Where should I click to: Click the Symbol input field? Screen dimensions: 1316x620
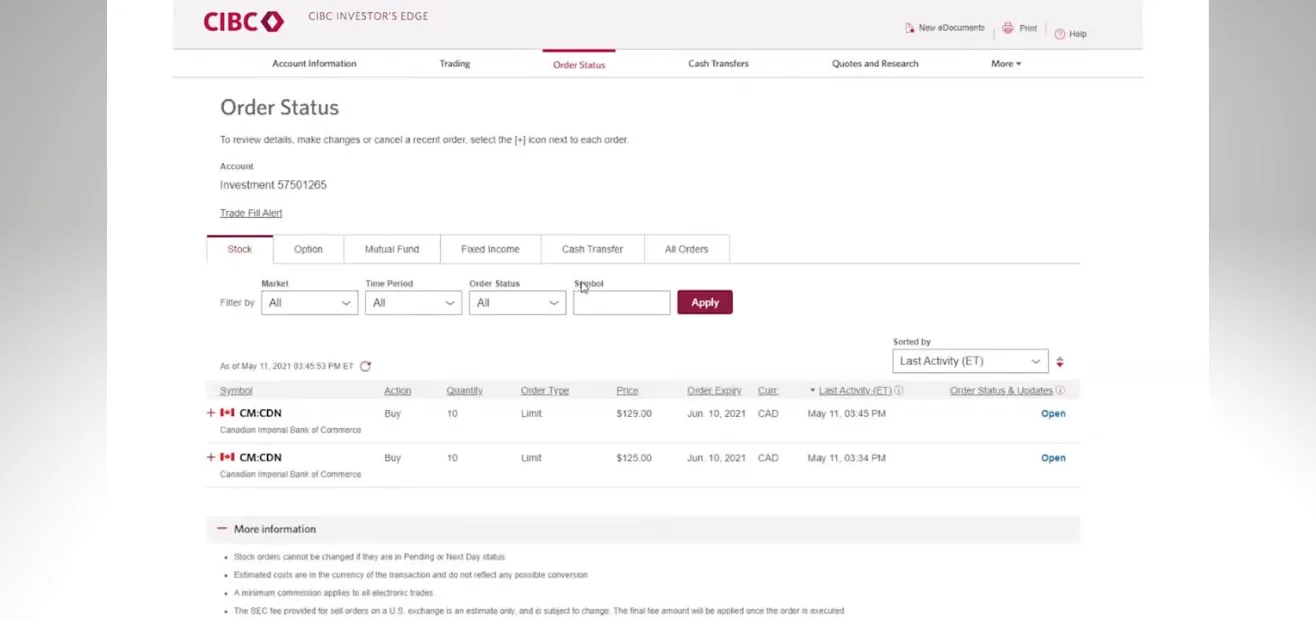[621, 303]
